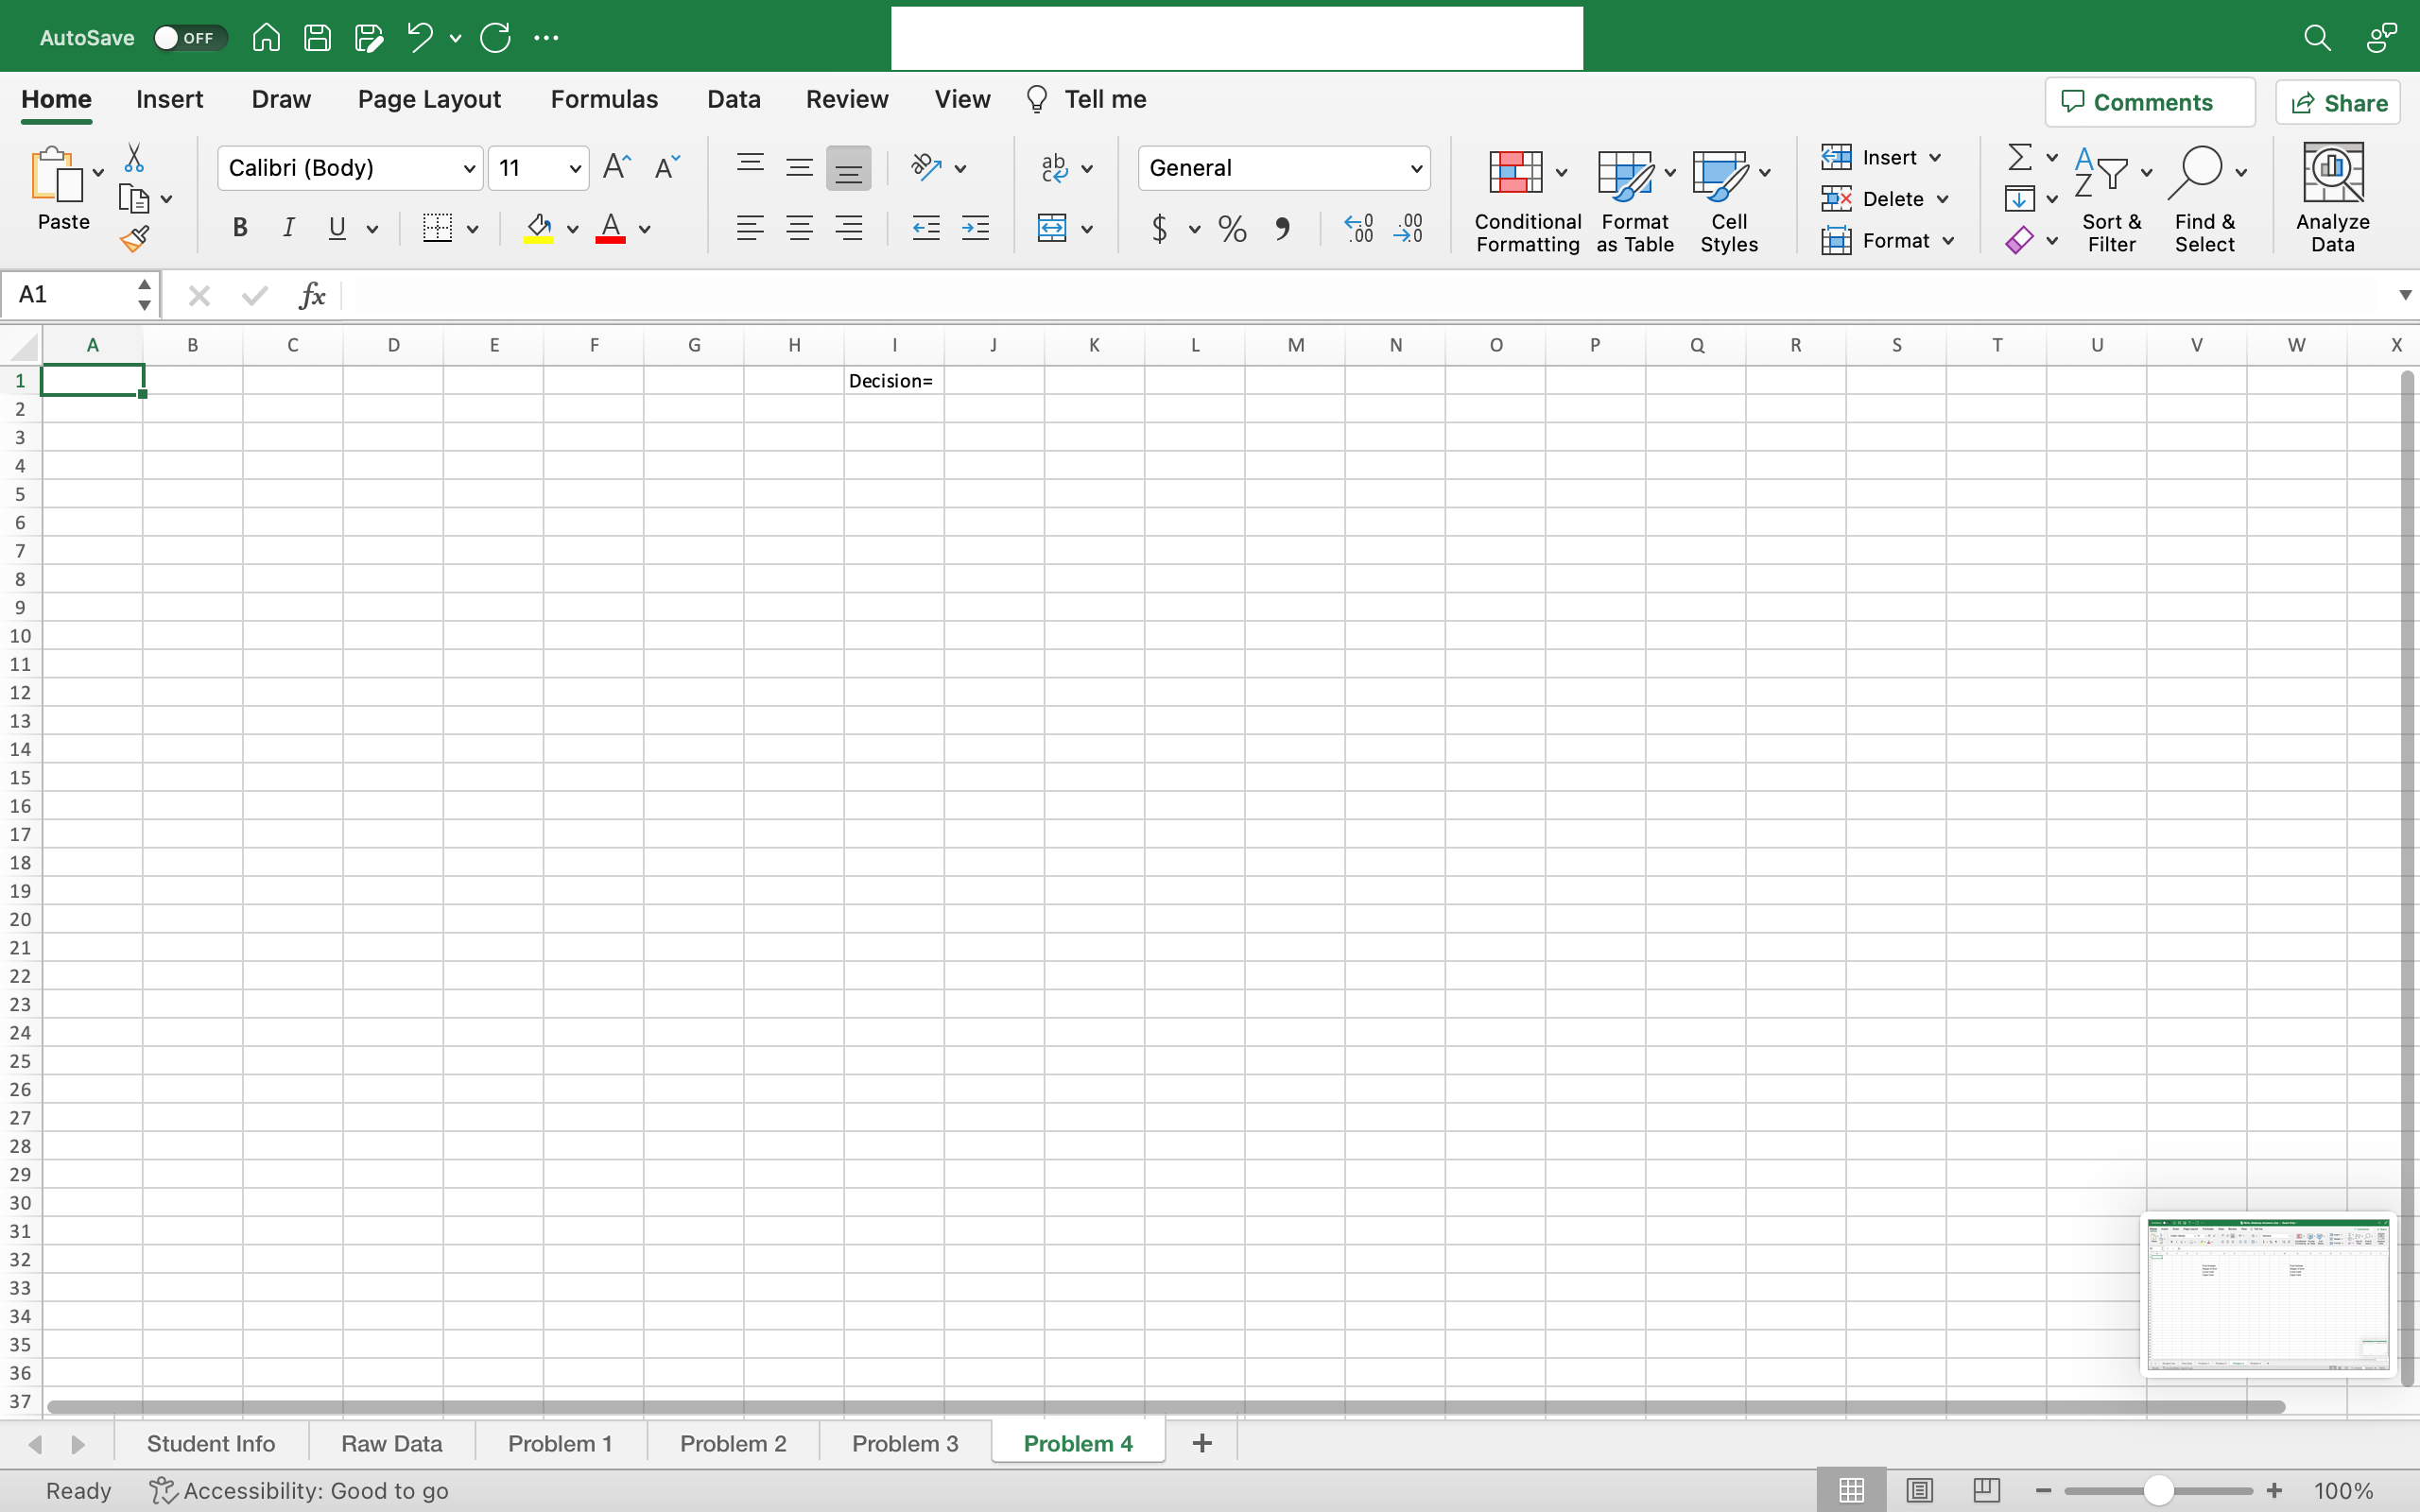Viewport: 2420px width, 1512px height.
Task: Click the Format Painter brush icon
Action: [135, 240]
